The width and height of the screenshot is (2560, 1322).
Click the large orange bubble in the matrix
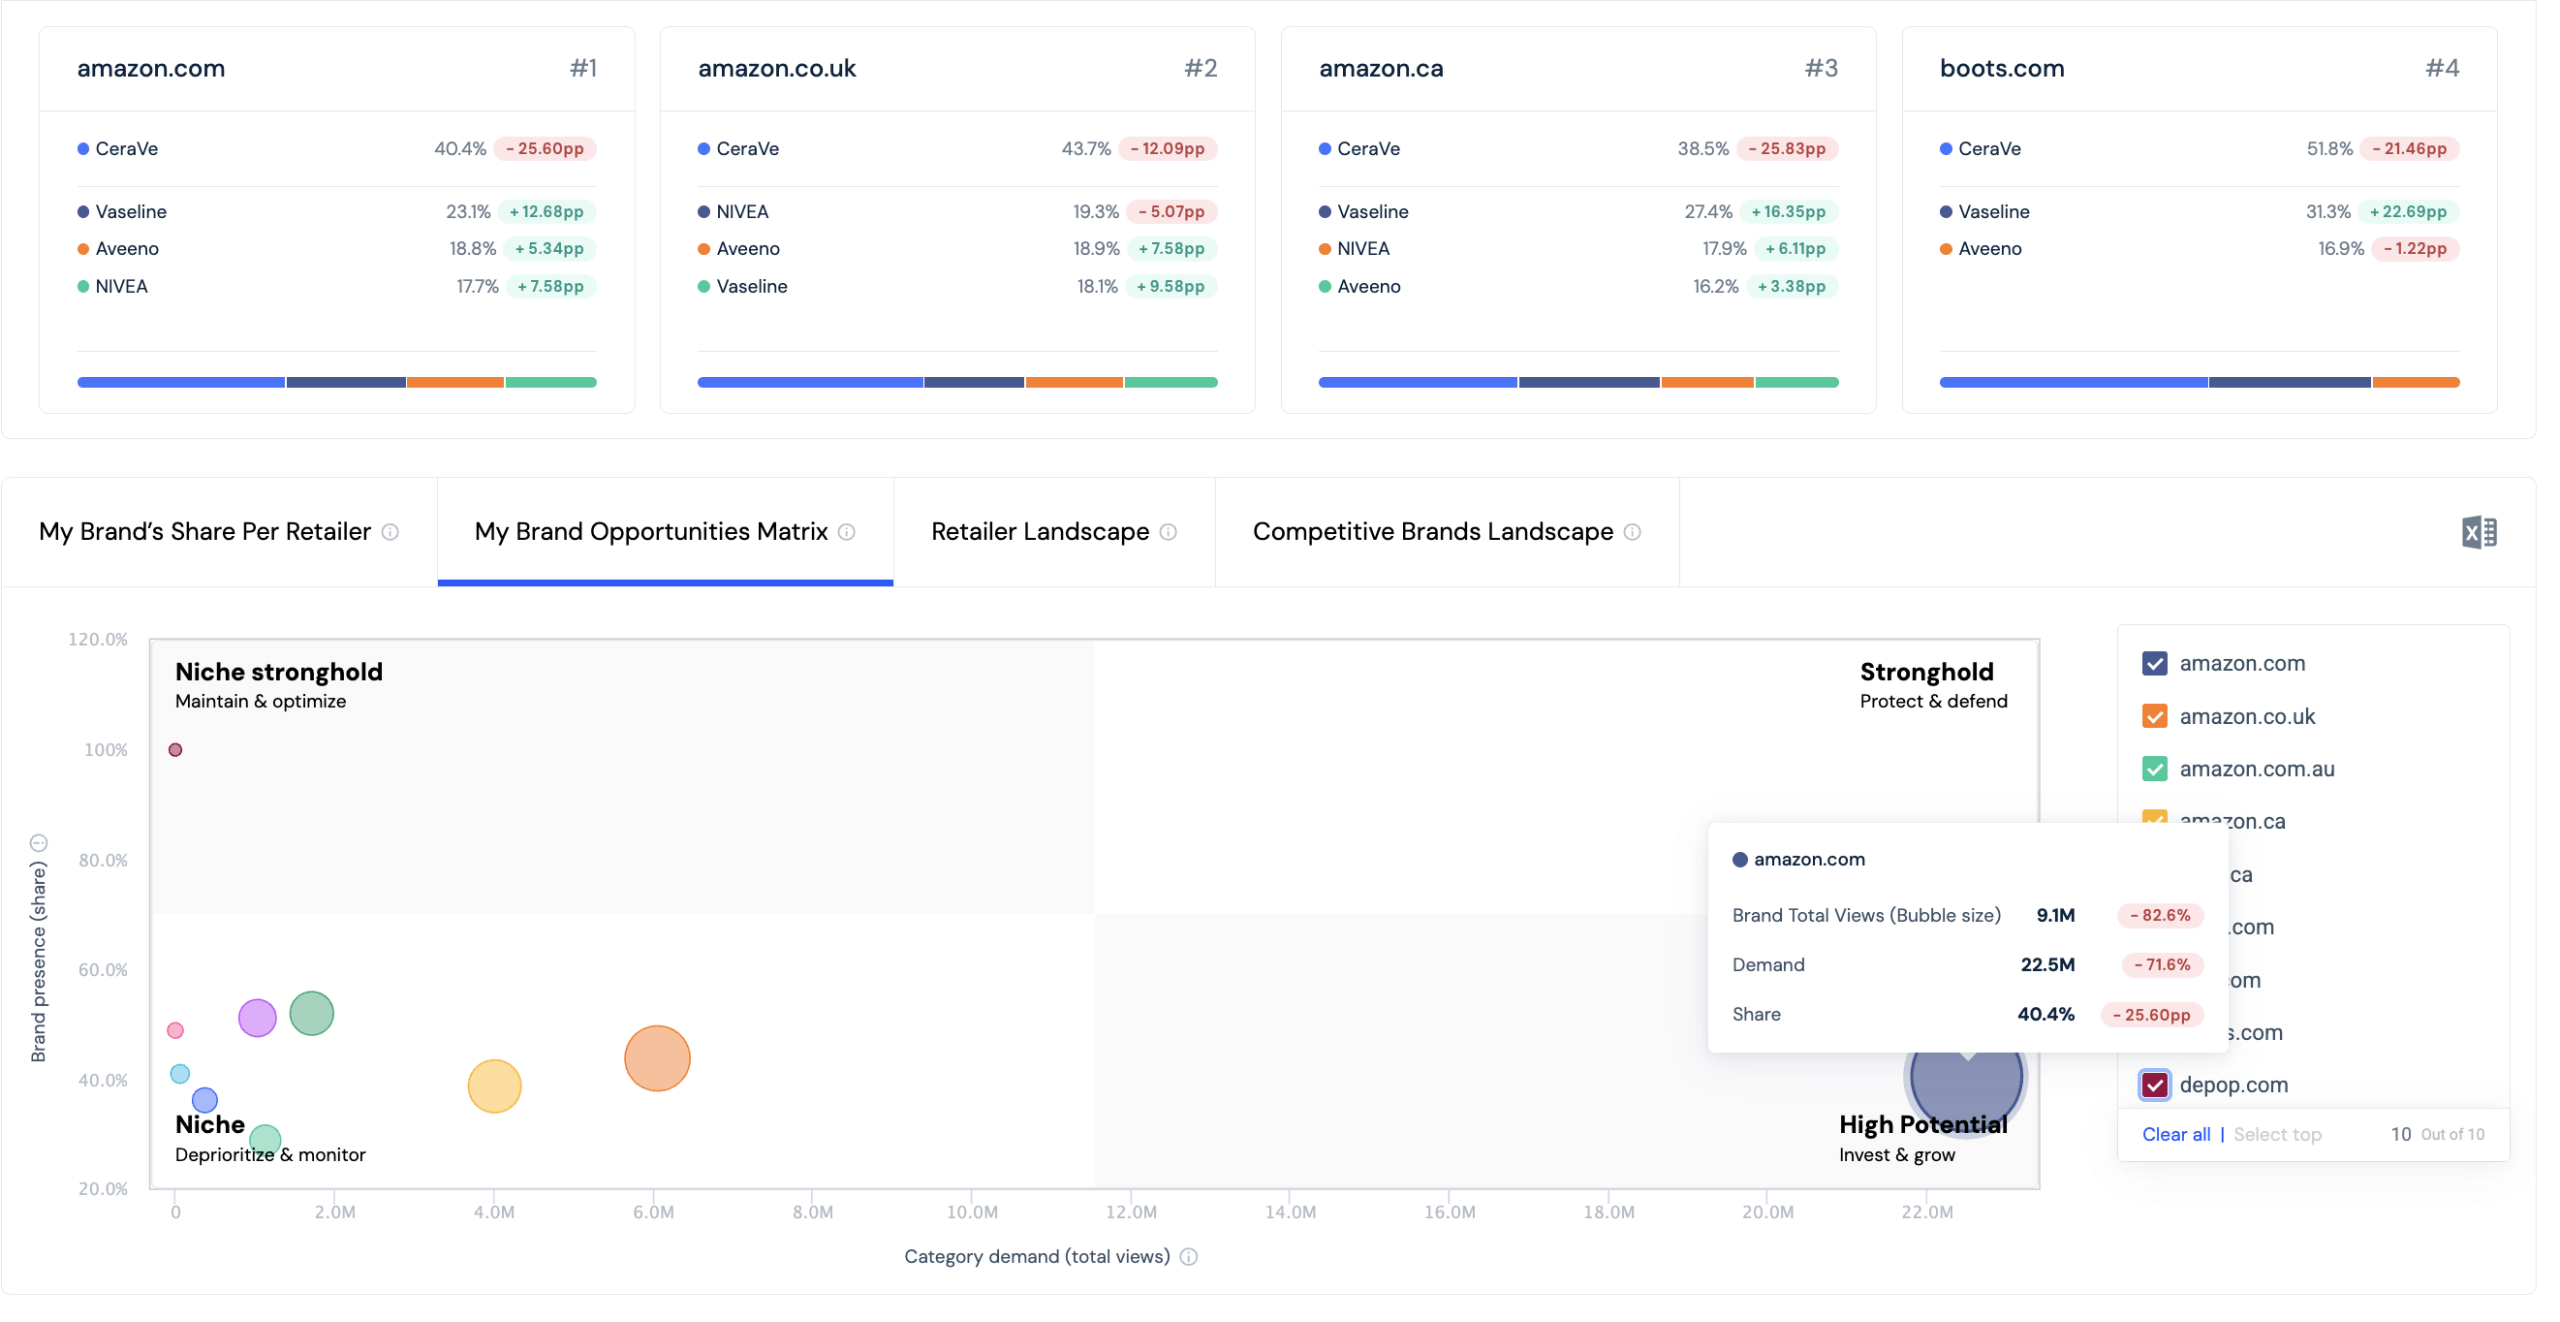coord(656,1057)
